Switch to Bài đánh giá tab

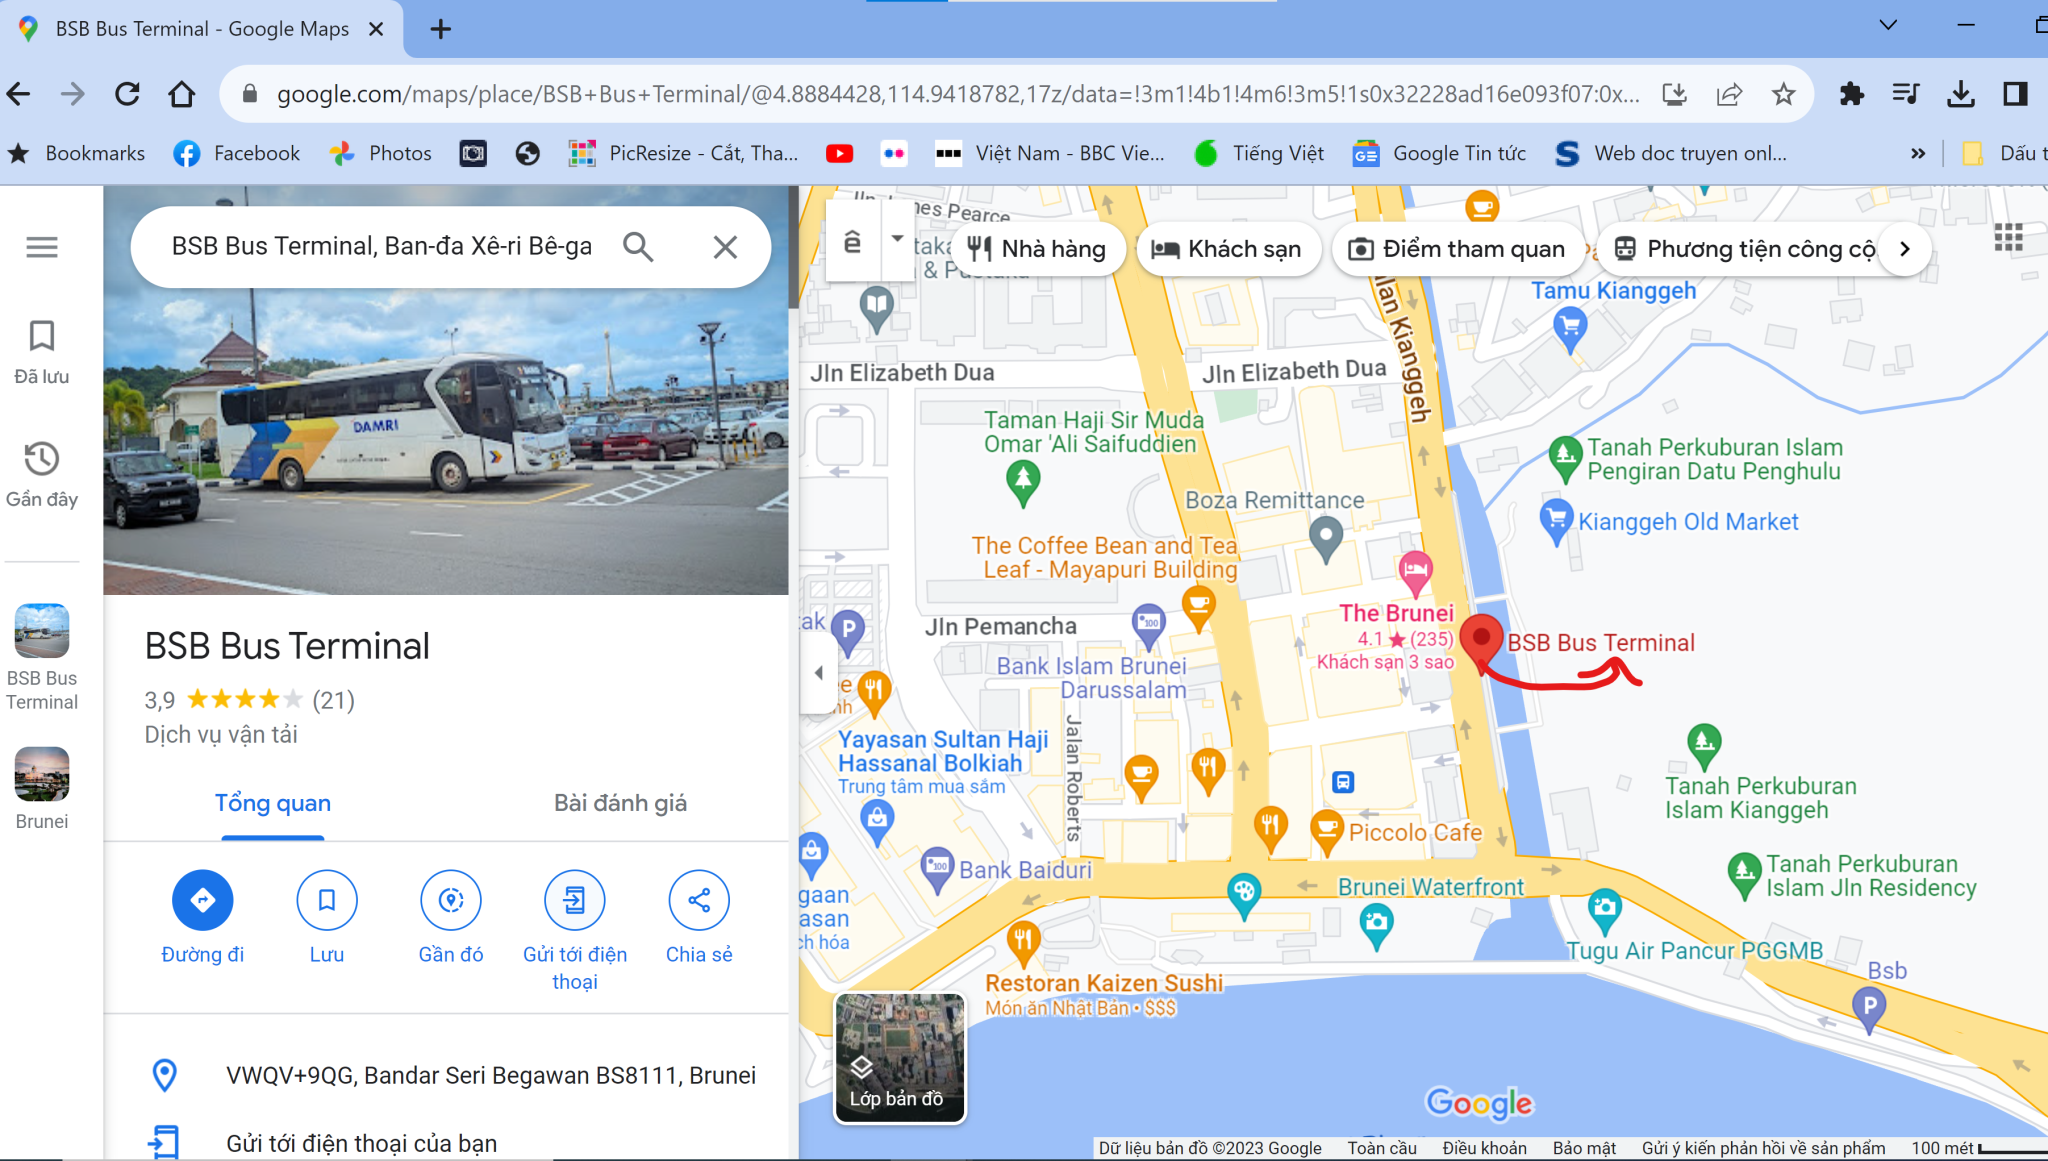click(620, 803)
